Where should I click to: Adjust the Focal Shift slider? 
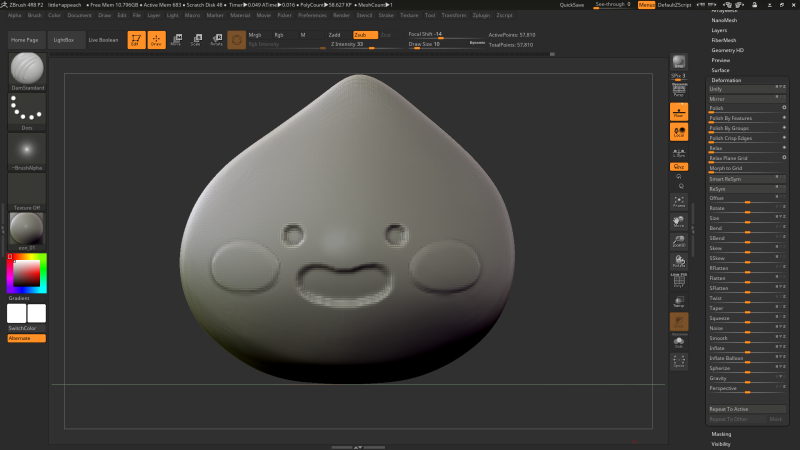point(445,35)
